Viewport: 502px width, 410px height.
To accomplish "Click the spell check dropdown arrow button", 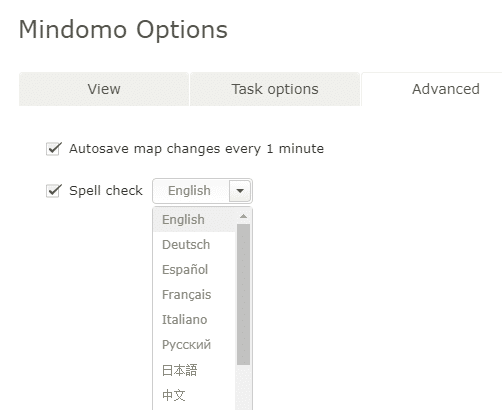I will click(x=240, y=191).
